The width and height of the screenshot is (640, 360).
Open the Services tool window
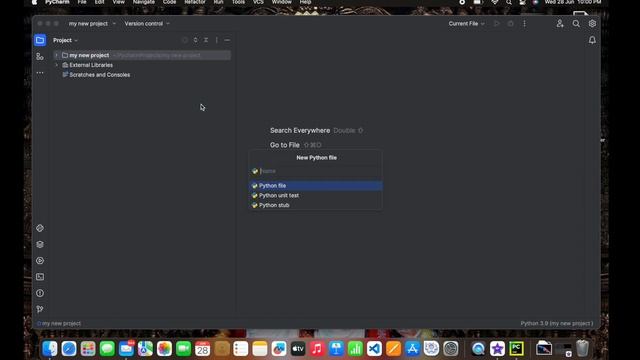coord(40,260)
